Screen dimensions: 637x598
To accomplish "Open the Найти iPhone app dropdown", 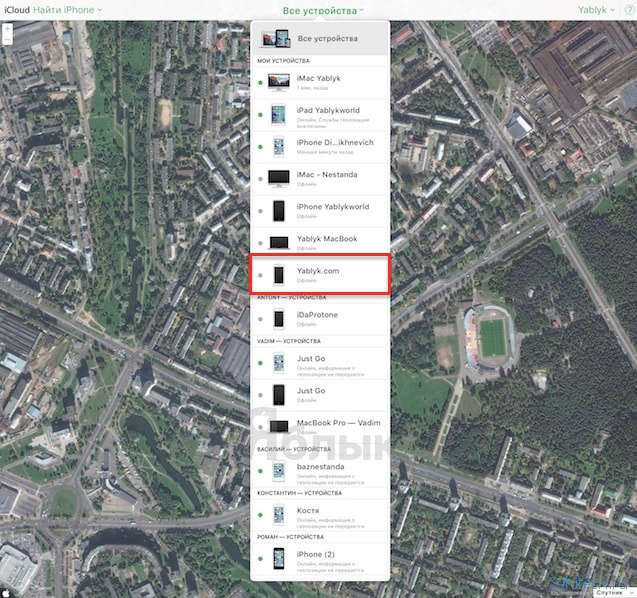I will point(67,10).
